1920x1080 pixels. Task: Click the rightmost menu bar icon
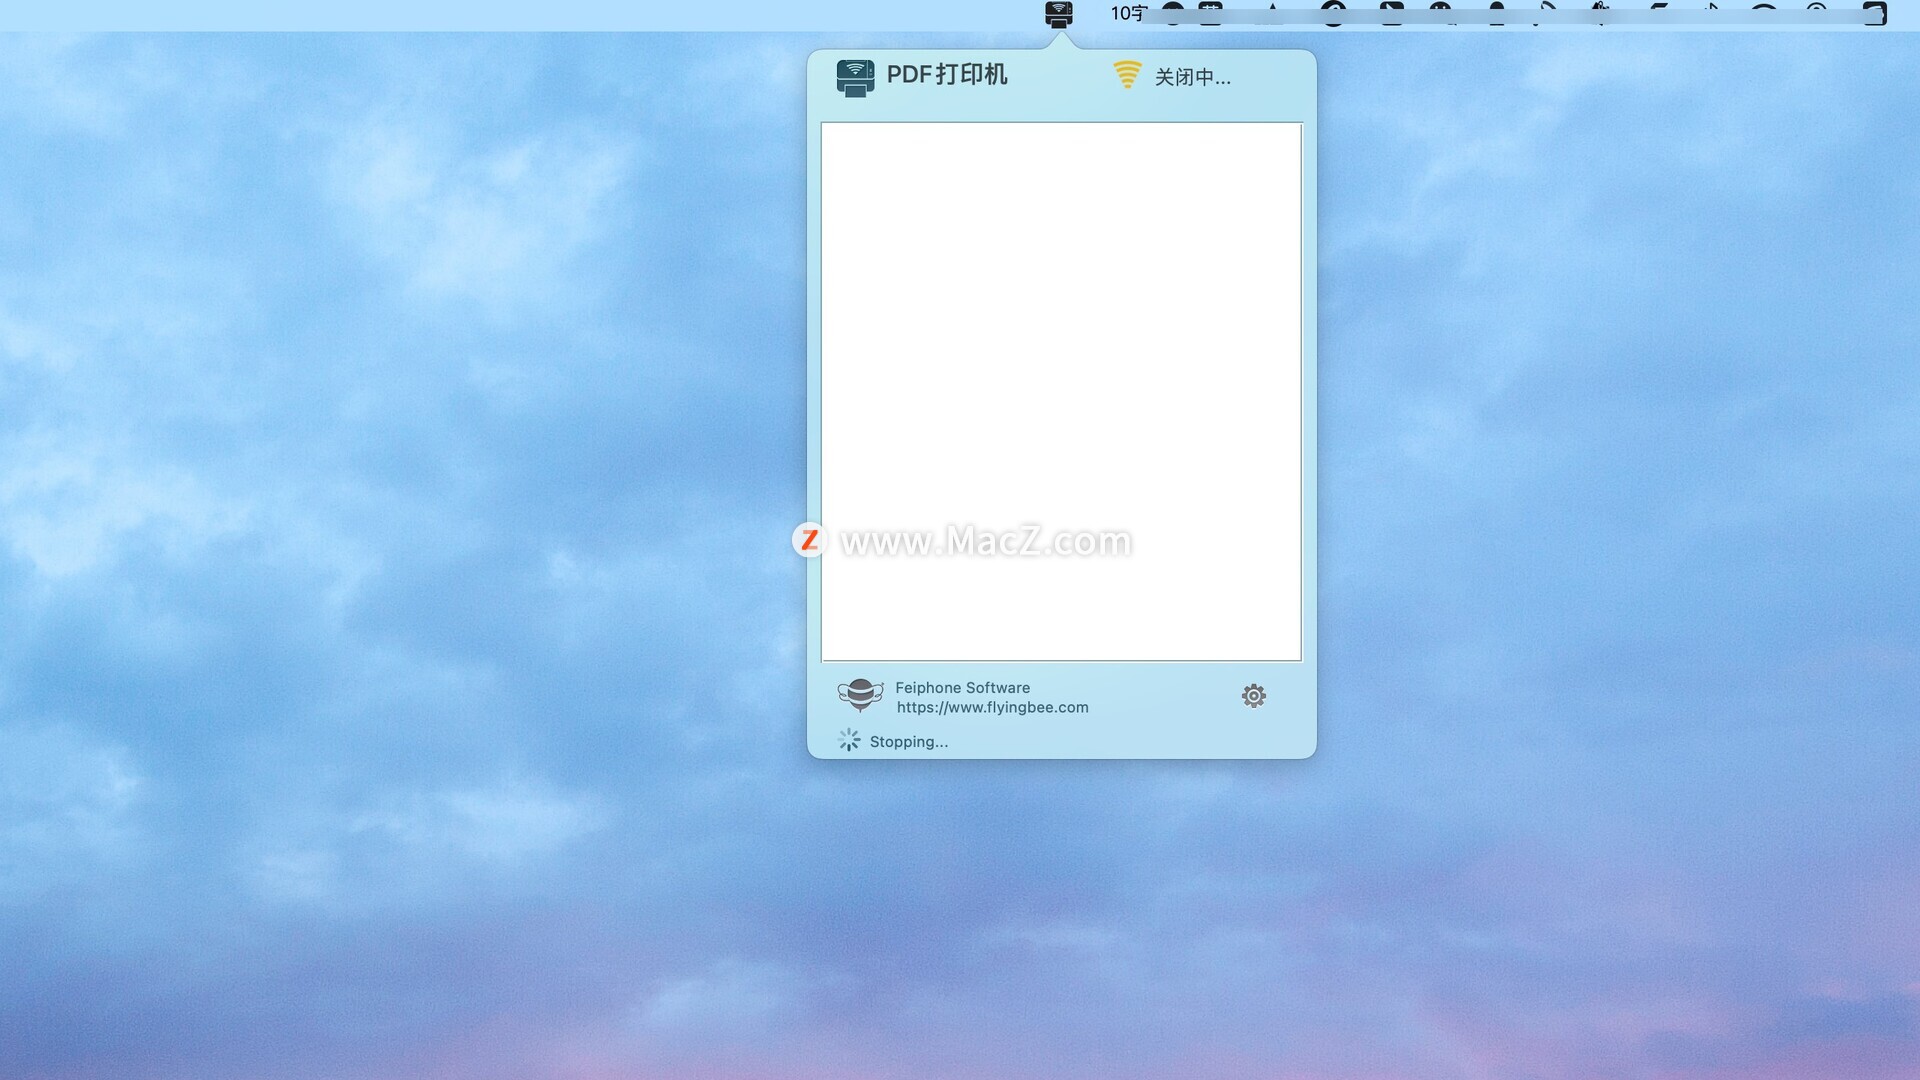point(1874,14)
